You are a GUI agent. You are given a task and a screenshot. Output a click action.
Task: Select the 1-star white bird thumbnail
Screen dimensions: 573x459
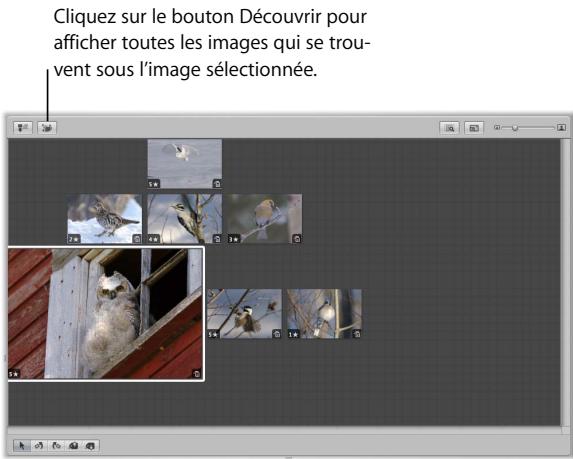(325, 314)
